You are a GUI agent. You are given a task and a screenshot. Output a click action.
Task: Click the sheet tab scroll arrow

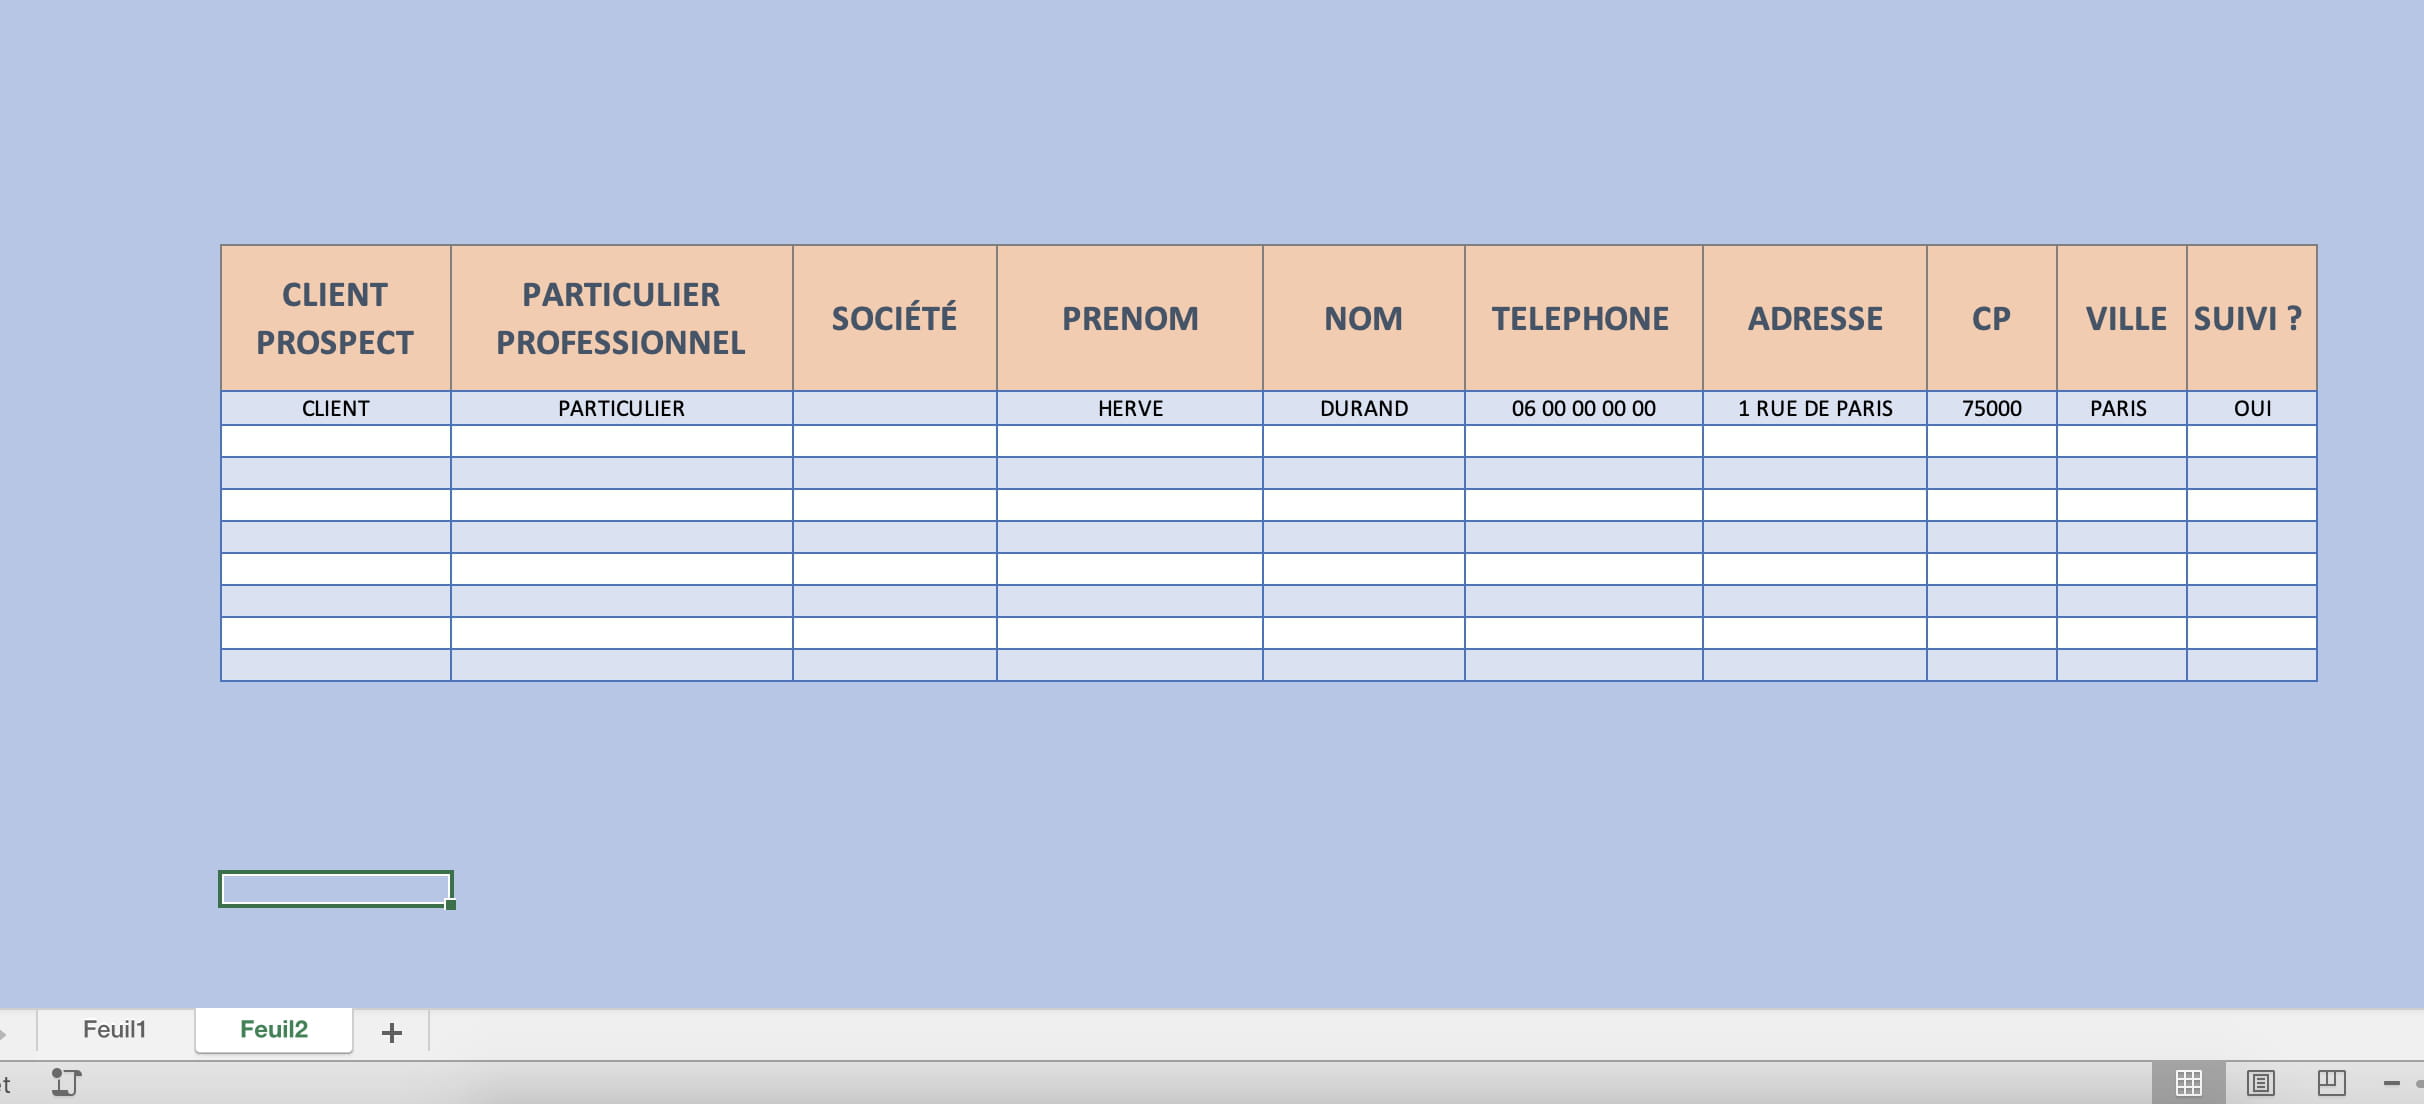click(x=4, y=1032)
